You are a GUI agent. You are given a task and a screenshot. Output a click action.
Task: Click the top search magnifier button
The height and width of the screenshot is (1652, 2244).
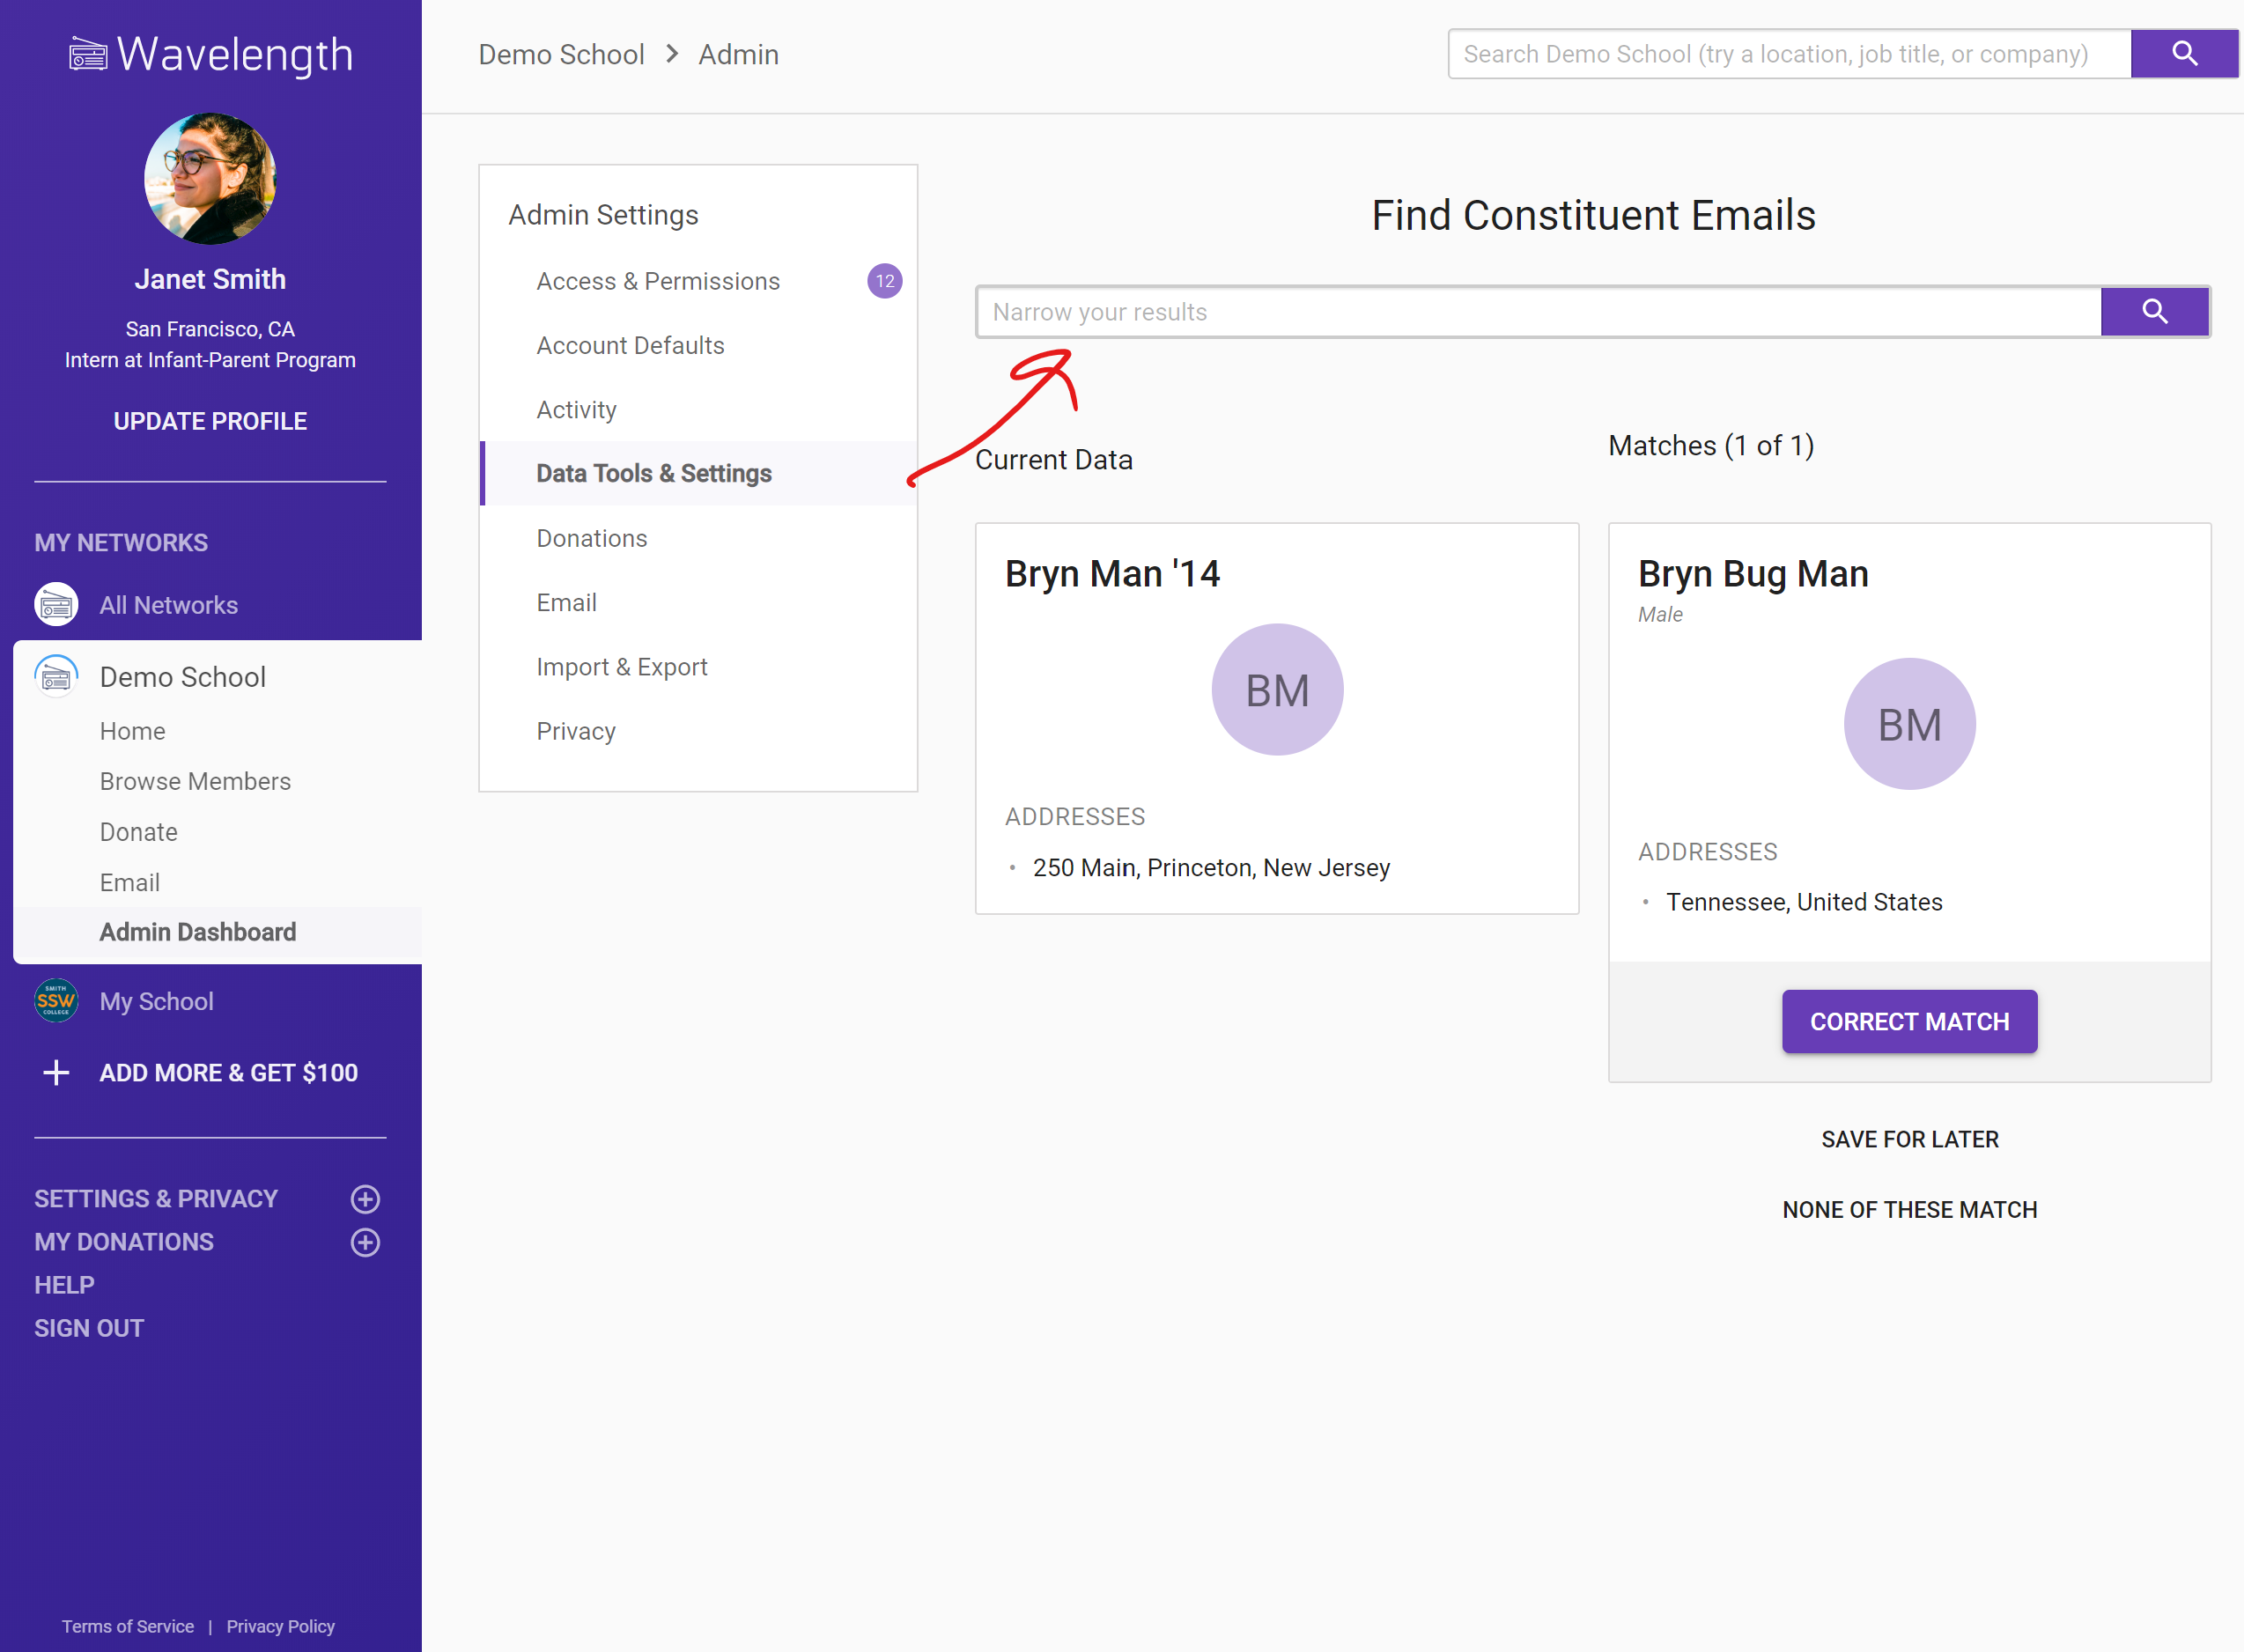tap(2183, 54)
